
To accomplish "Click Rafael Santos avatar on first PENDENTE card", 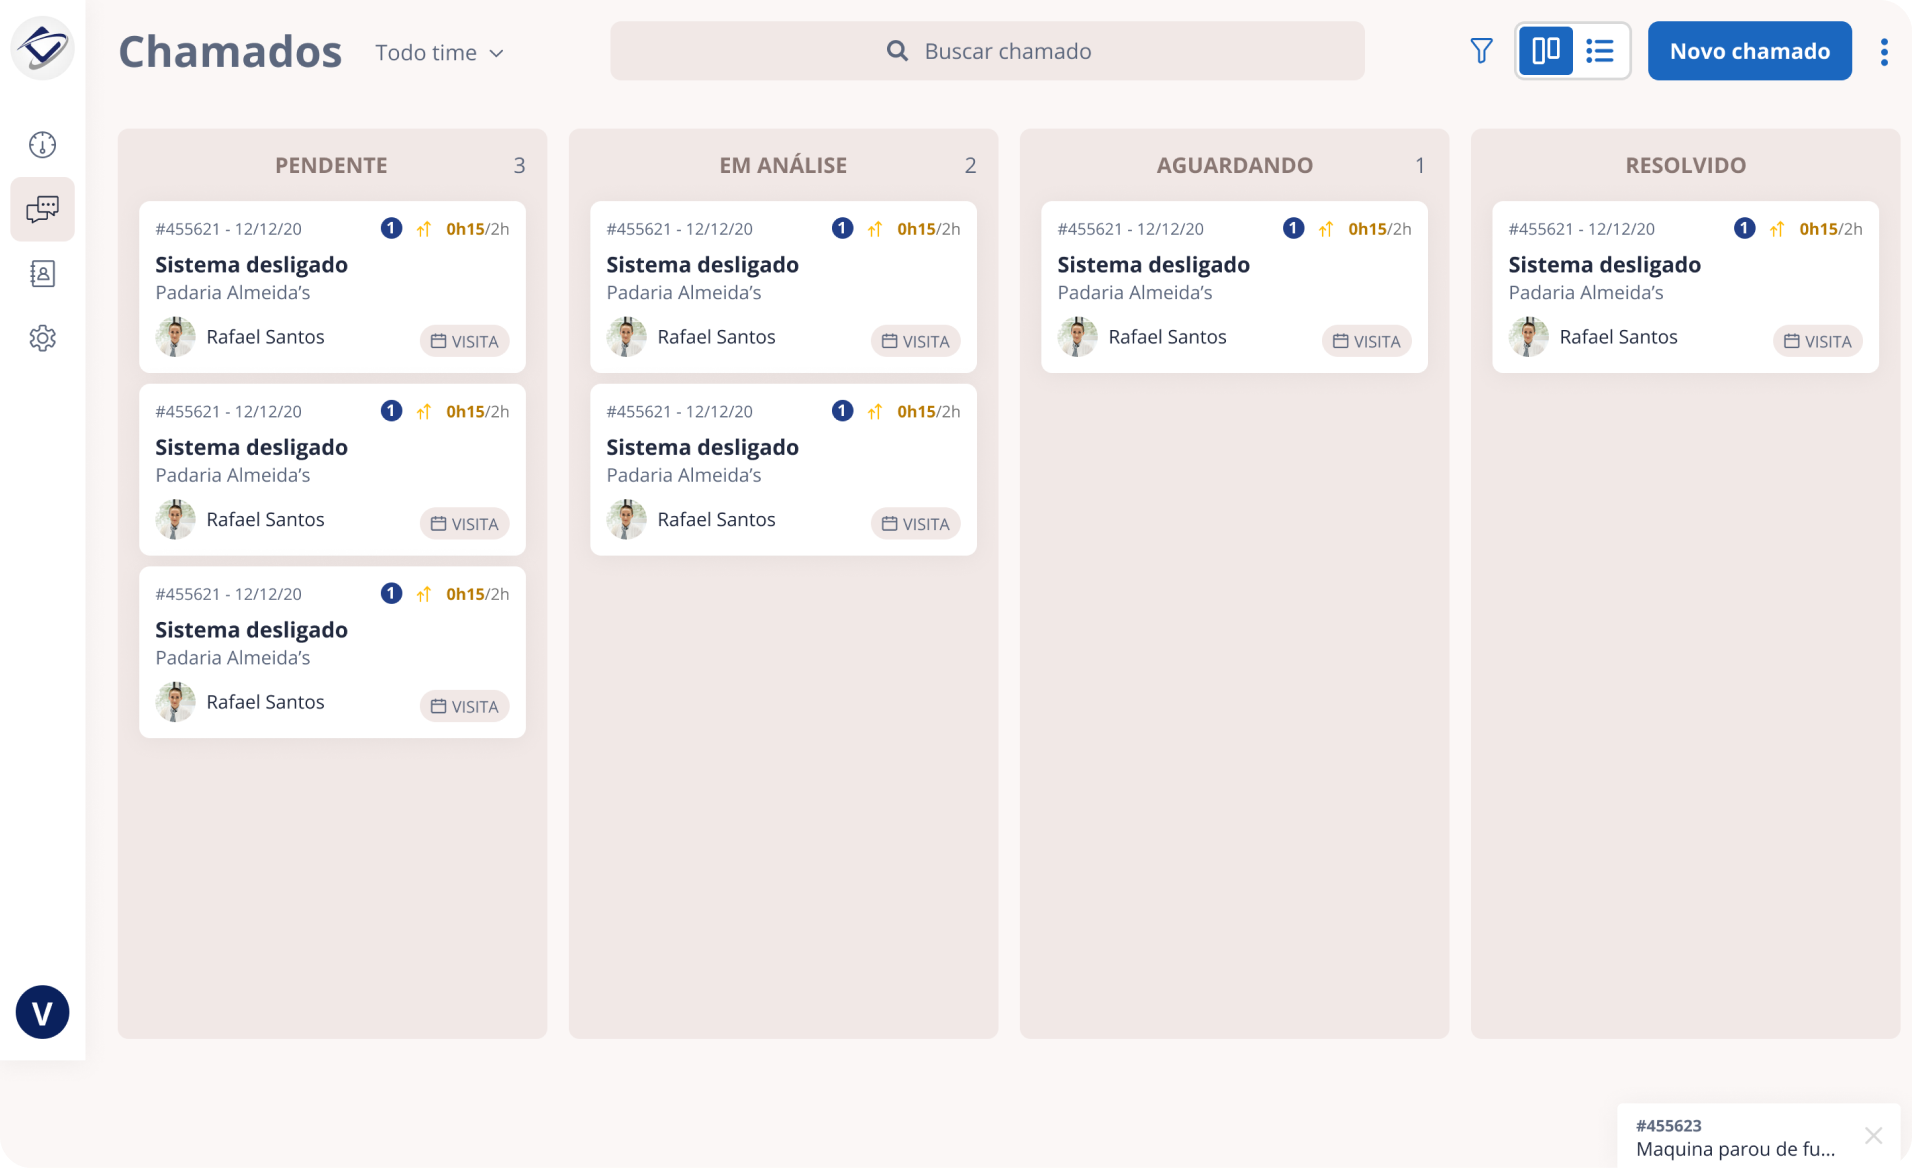I will (175, 337).
